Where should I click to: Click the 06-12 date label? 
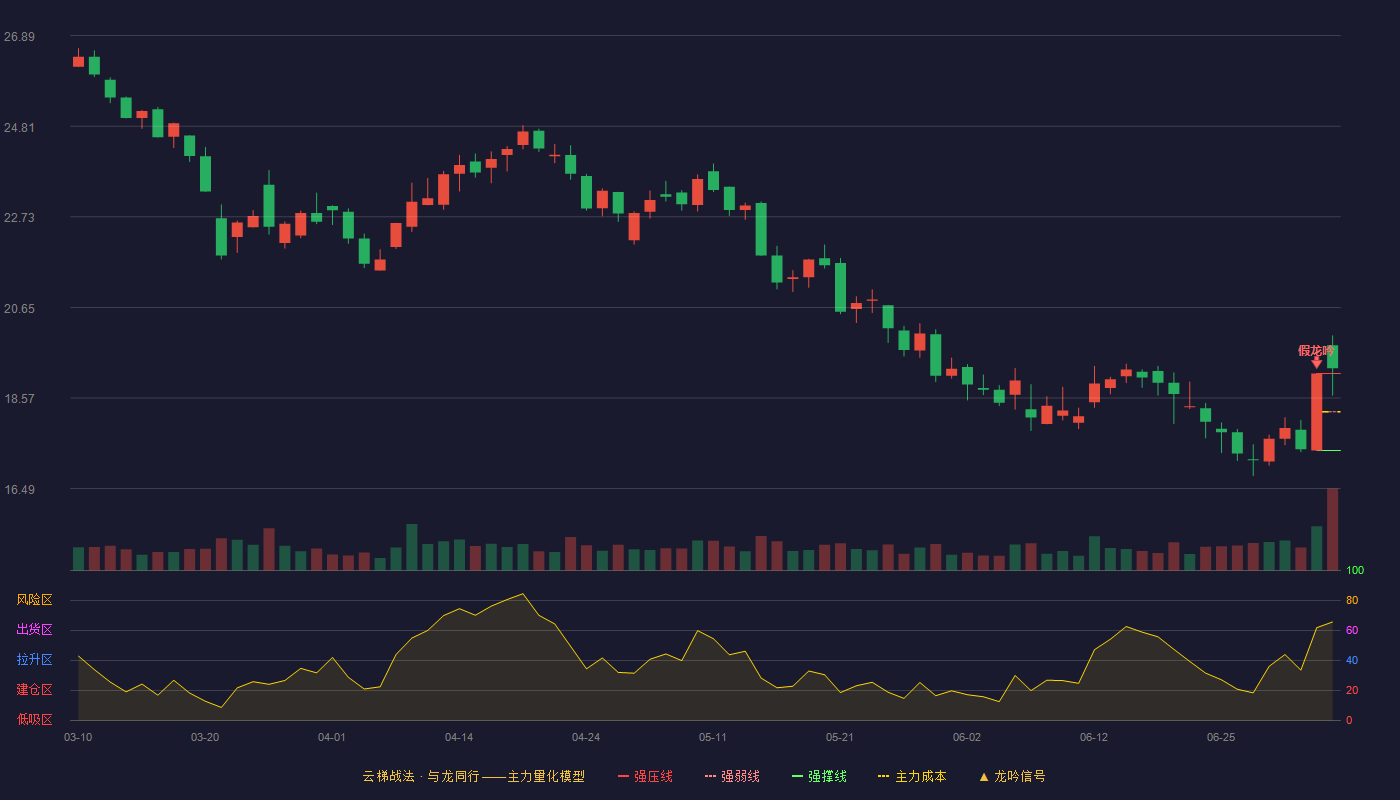(1094, 737)
